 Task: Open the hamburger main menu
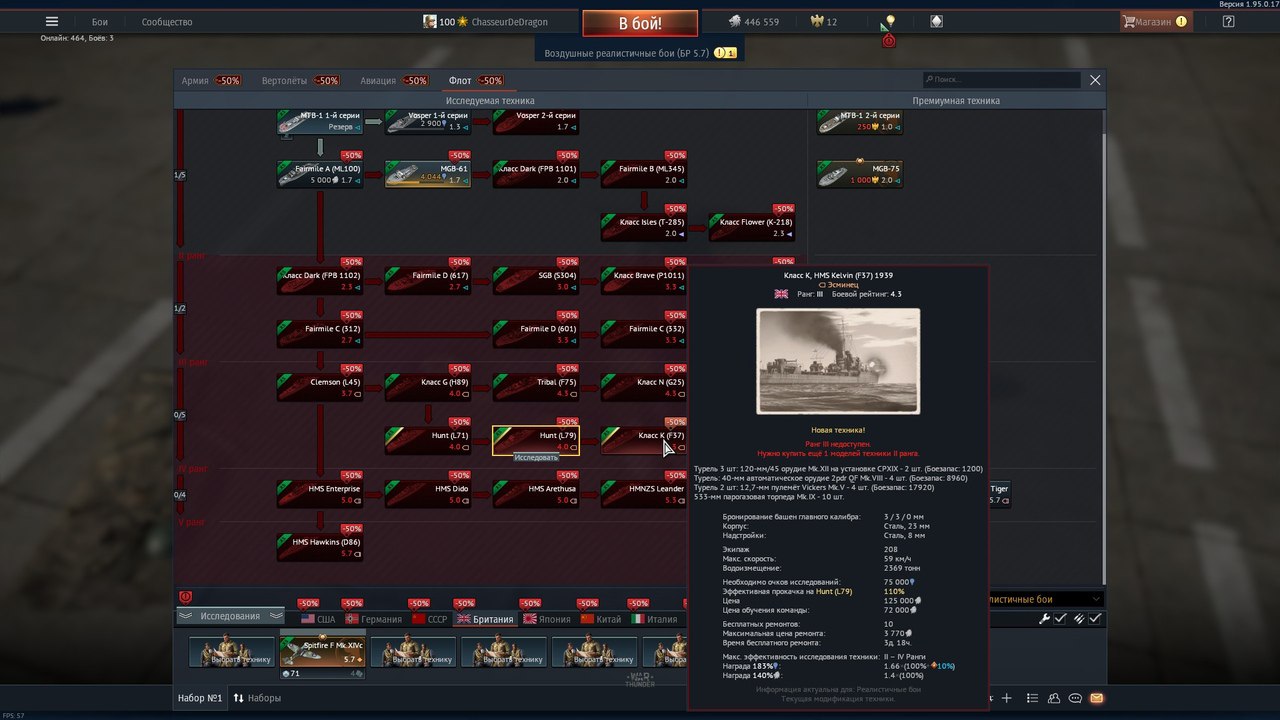pyautogui.click(x=52, y=21)
